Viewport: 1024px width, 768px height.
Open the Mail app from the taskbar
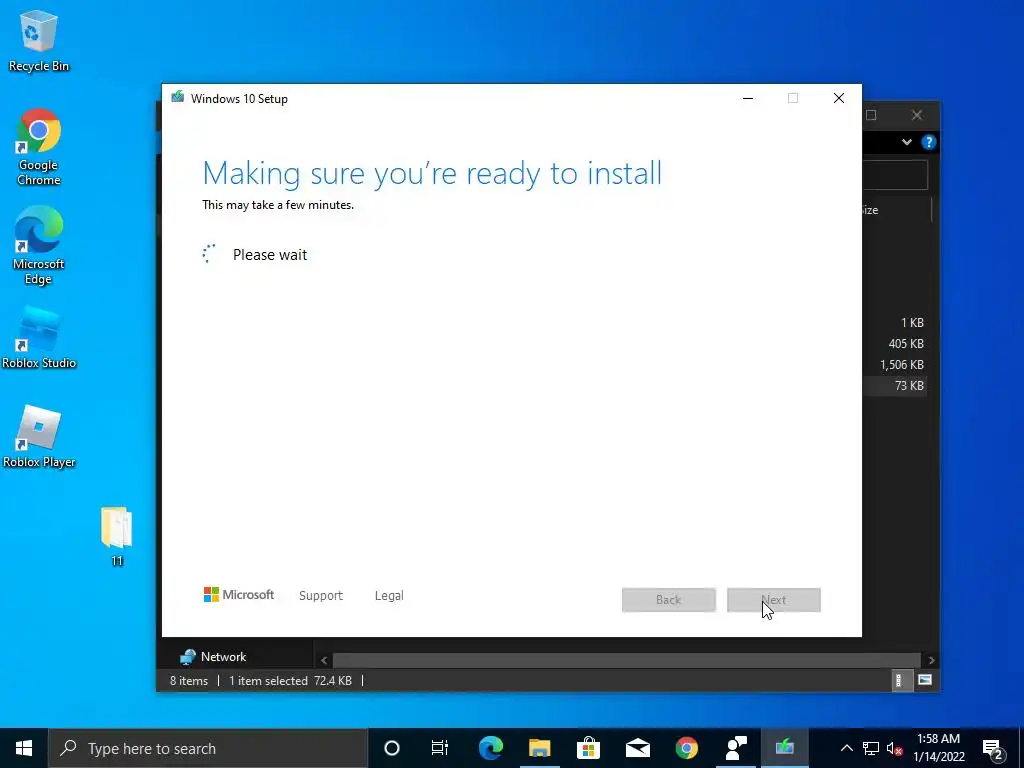(637, 748)
